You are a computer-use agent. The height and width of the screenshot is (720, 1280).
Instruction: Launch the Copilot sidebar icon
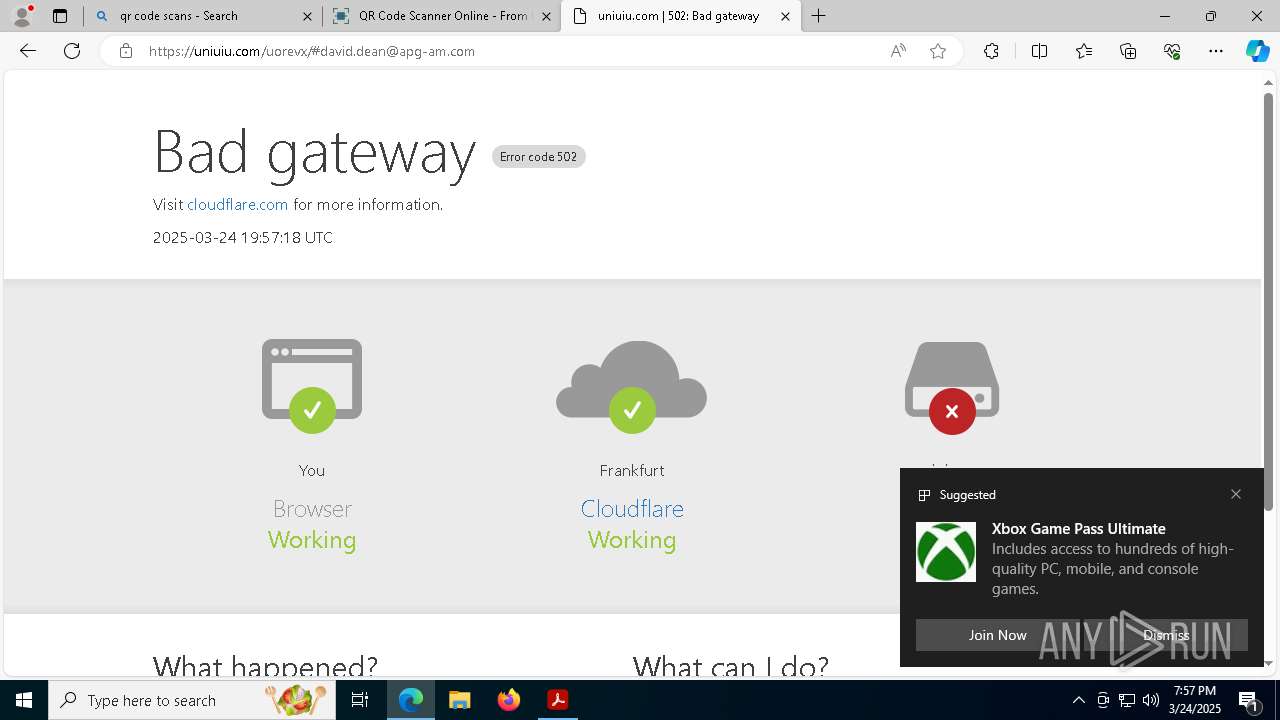1257,51
